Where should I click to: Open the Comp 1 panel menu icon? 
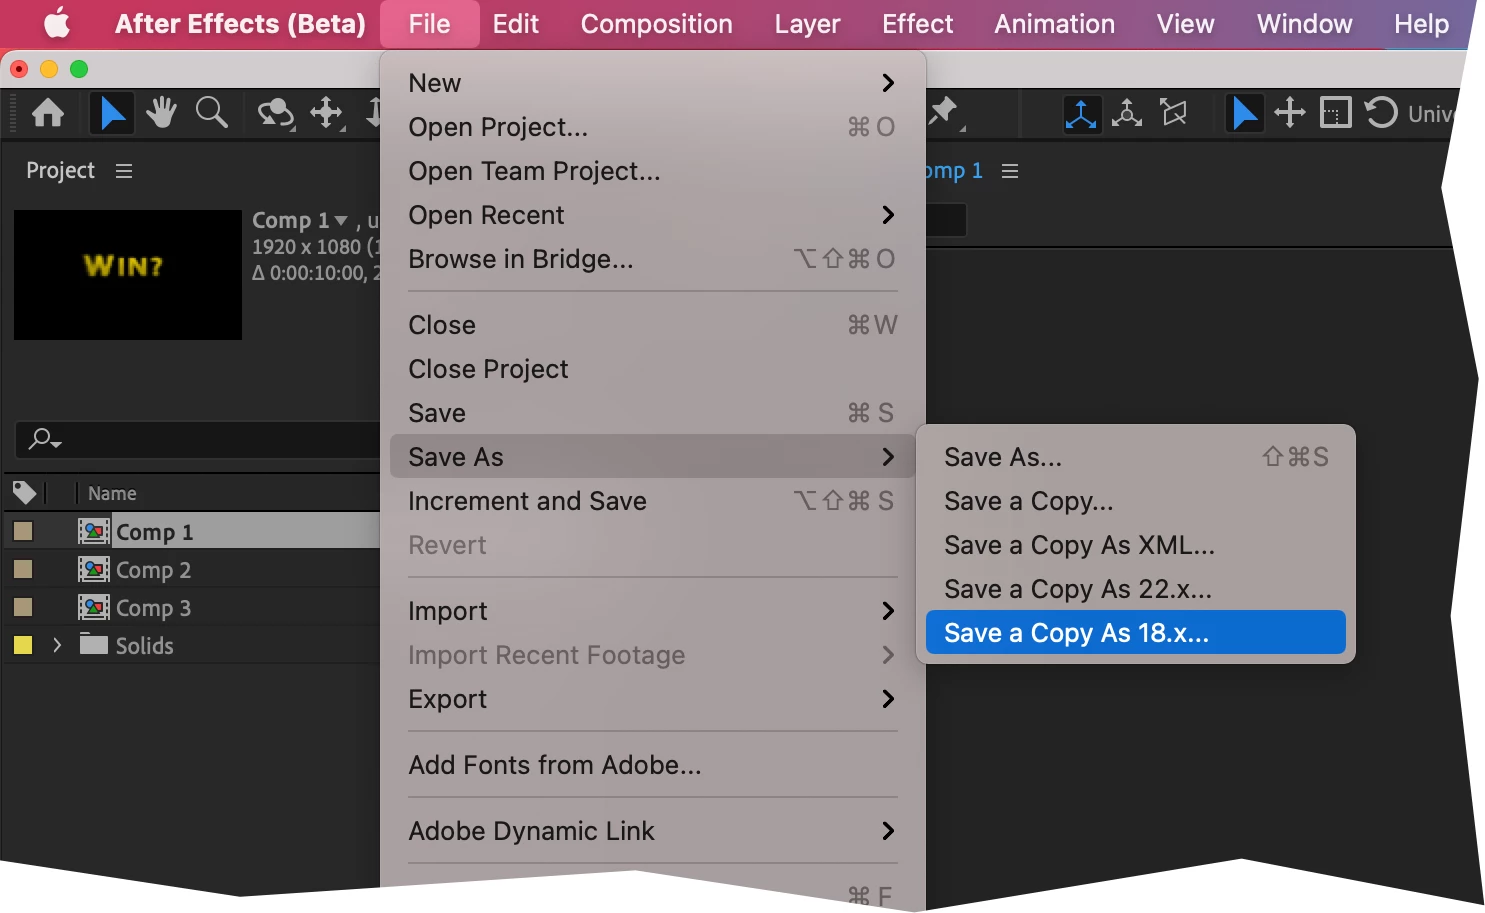pos(1010,171)
